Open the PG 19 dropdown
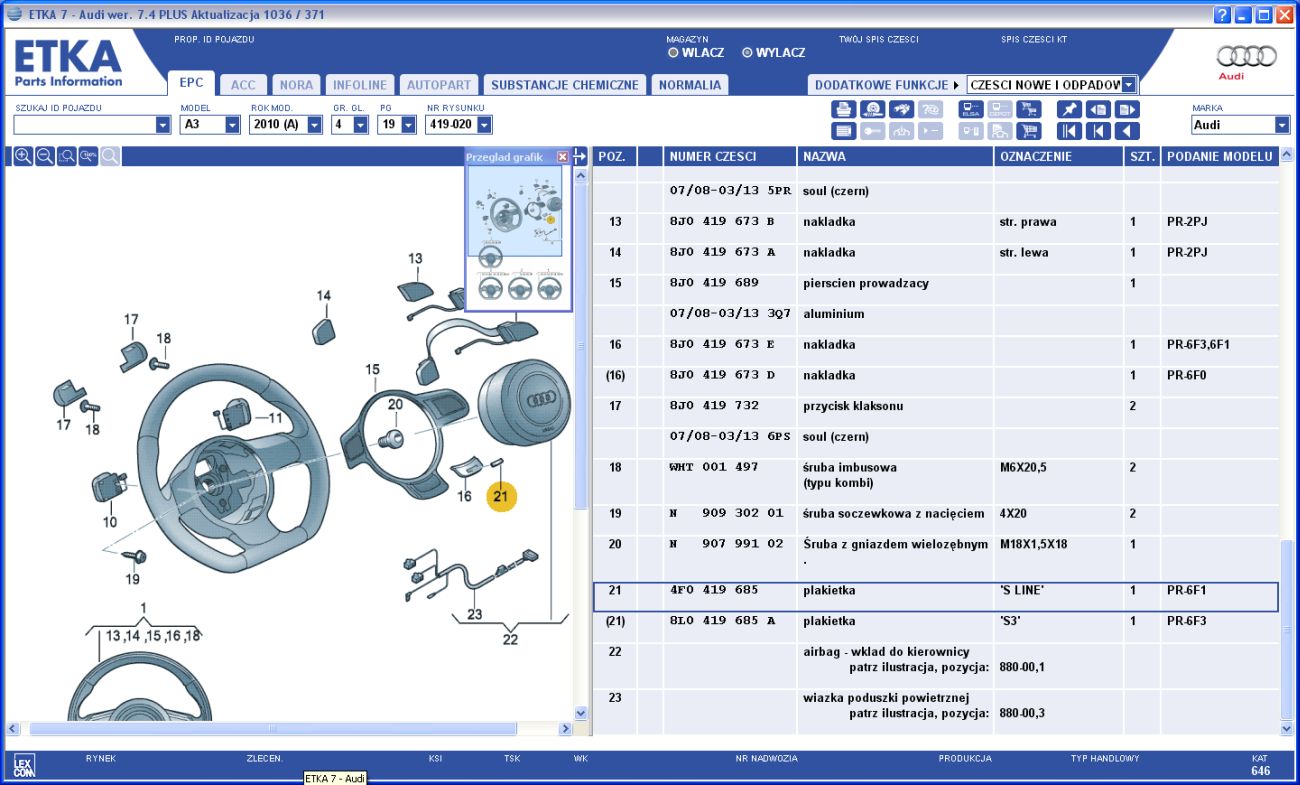 coord(408,125)
